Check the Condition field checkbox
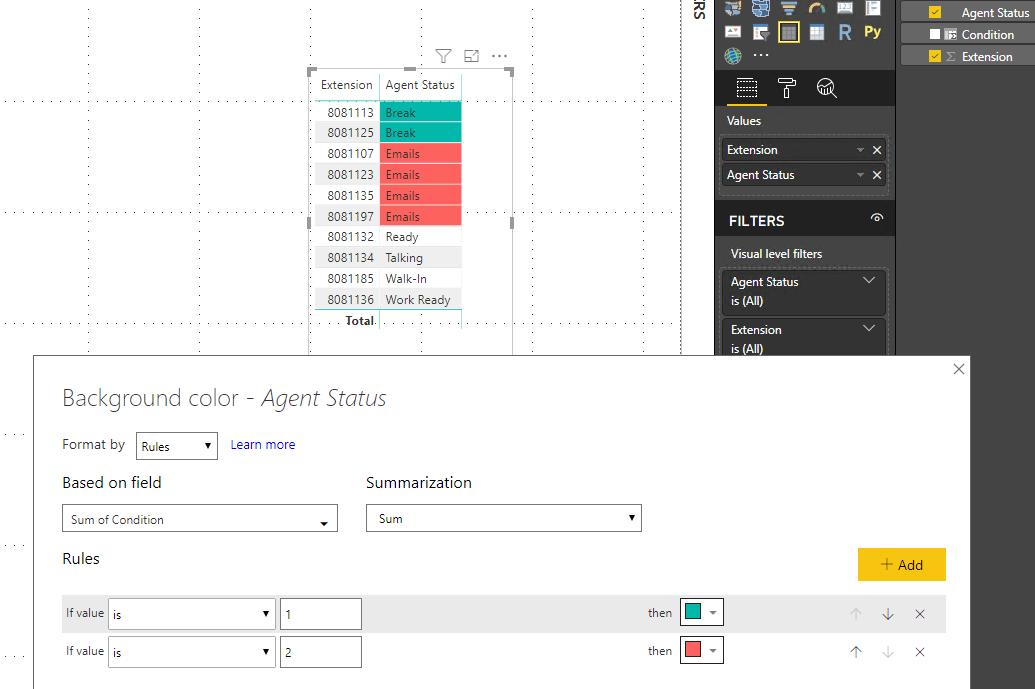This screenshot has width=1035, height=689. click(x=935, y=34)
